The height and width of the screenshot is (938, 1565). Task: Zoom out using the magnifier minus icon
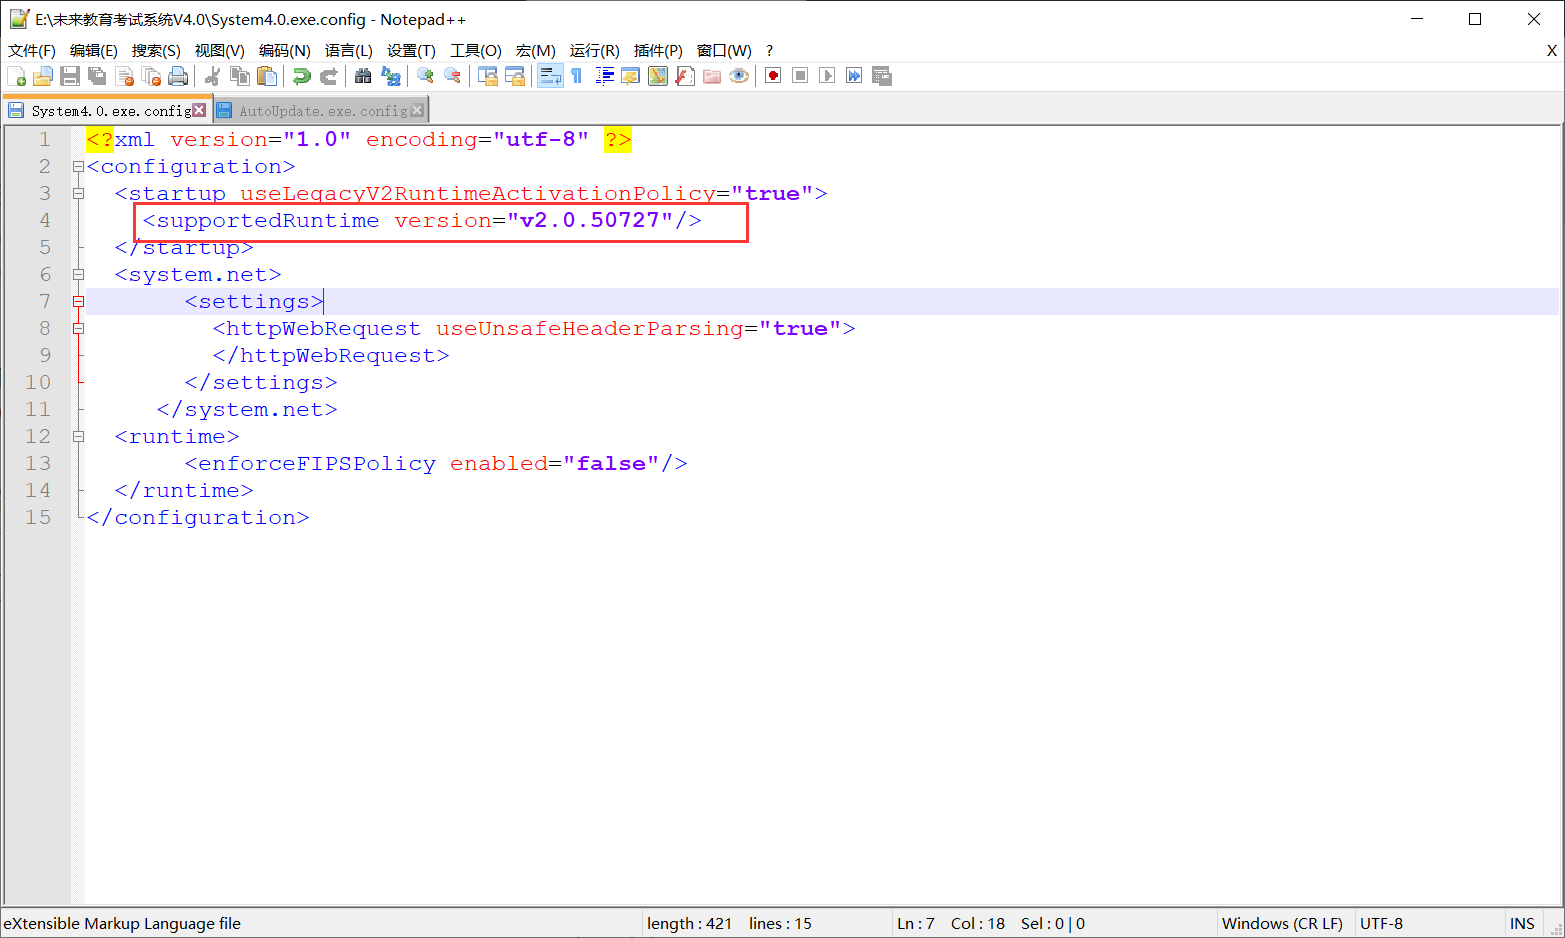(452, 76)
